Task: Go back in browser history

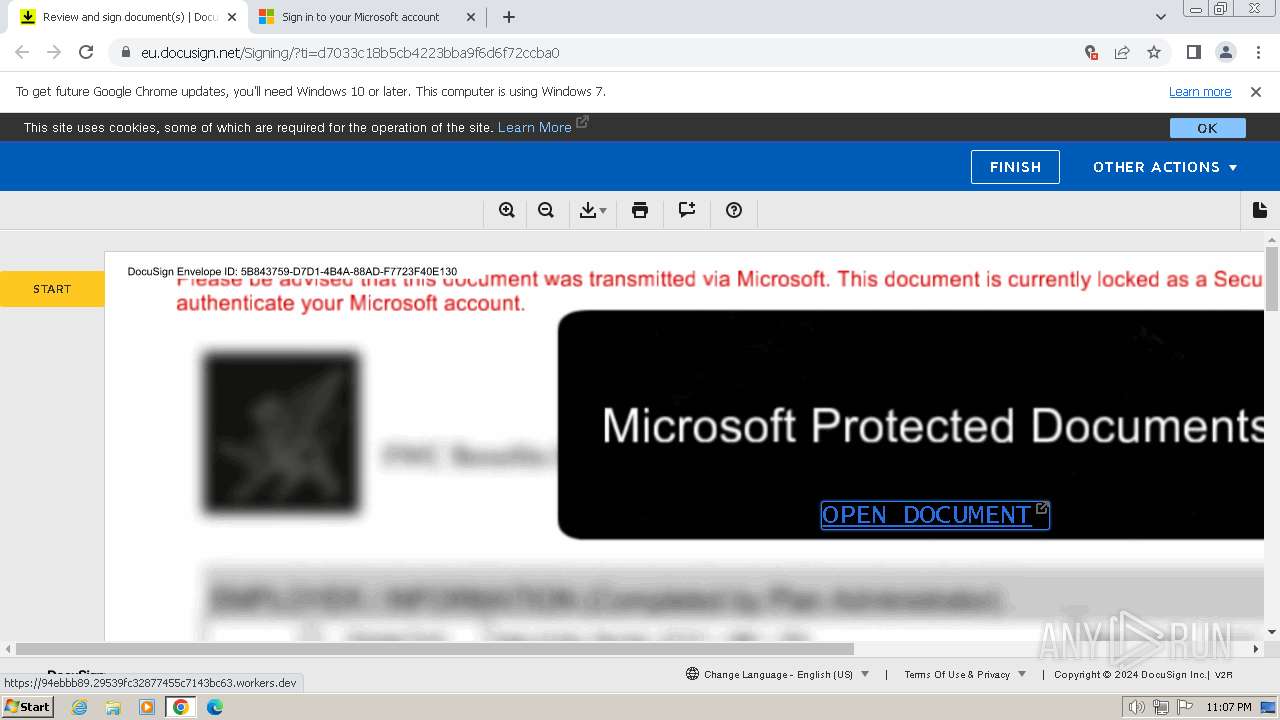Action: [x=22, y=53]
